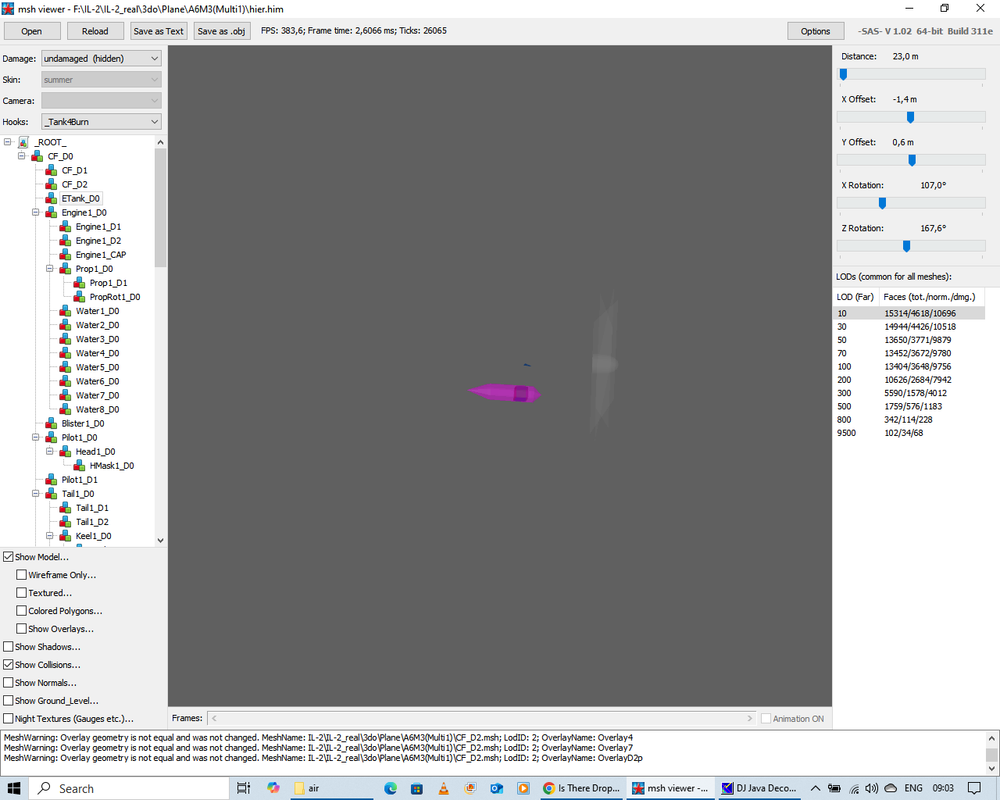Disable Show Collisions checkbox

[8, 664]
